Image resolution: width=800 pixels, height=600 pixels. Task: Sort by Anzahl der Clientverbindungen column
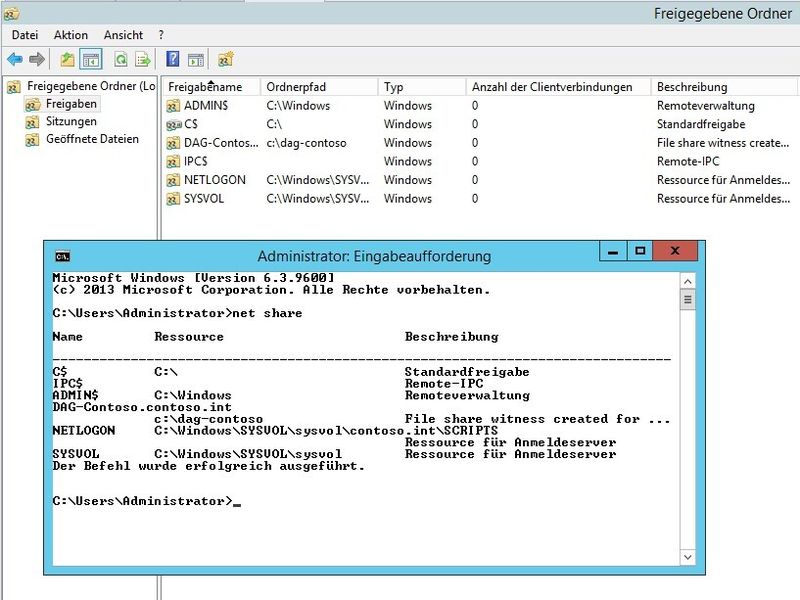(x=559, y=87)
